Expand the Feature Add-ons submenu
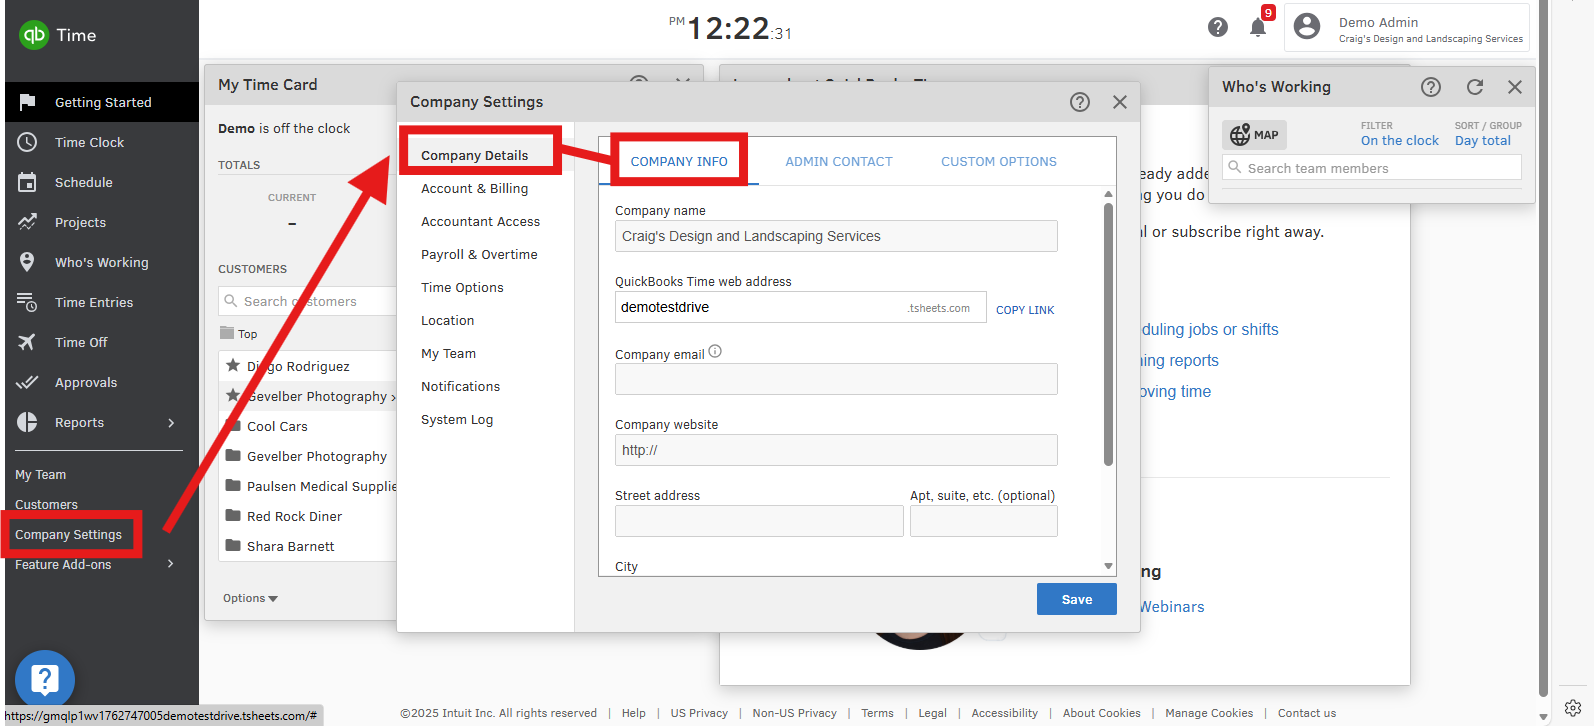 pyautogui.click(x=171, y=564)
